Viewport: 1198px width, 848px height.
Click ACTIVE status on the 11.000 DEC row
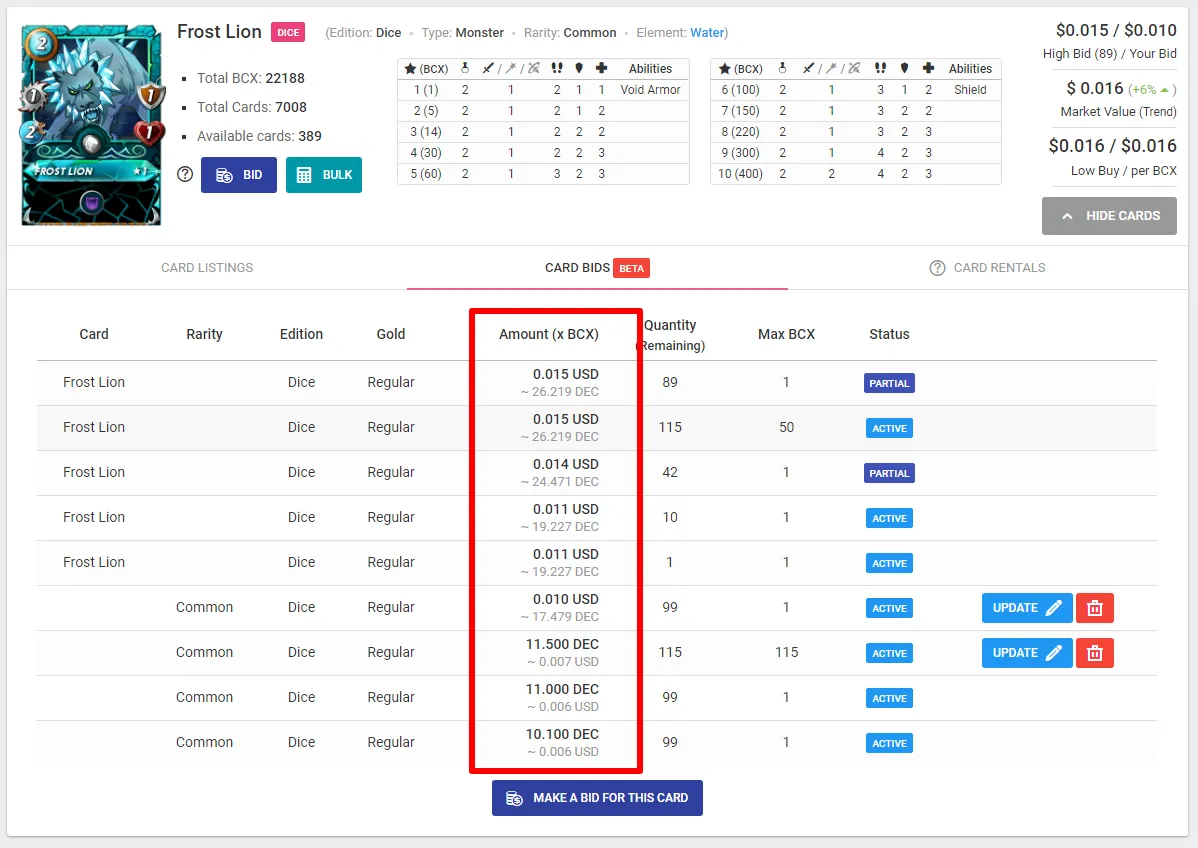(x=889, y=698)
